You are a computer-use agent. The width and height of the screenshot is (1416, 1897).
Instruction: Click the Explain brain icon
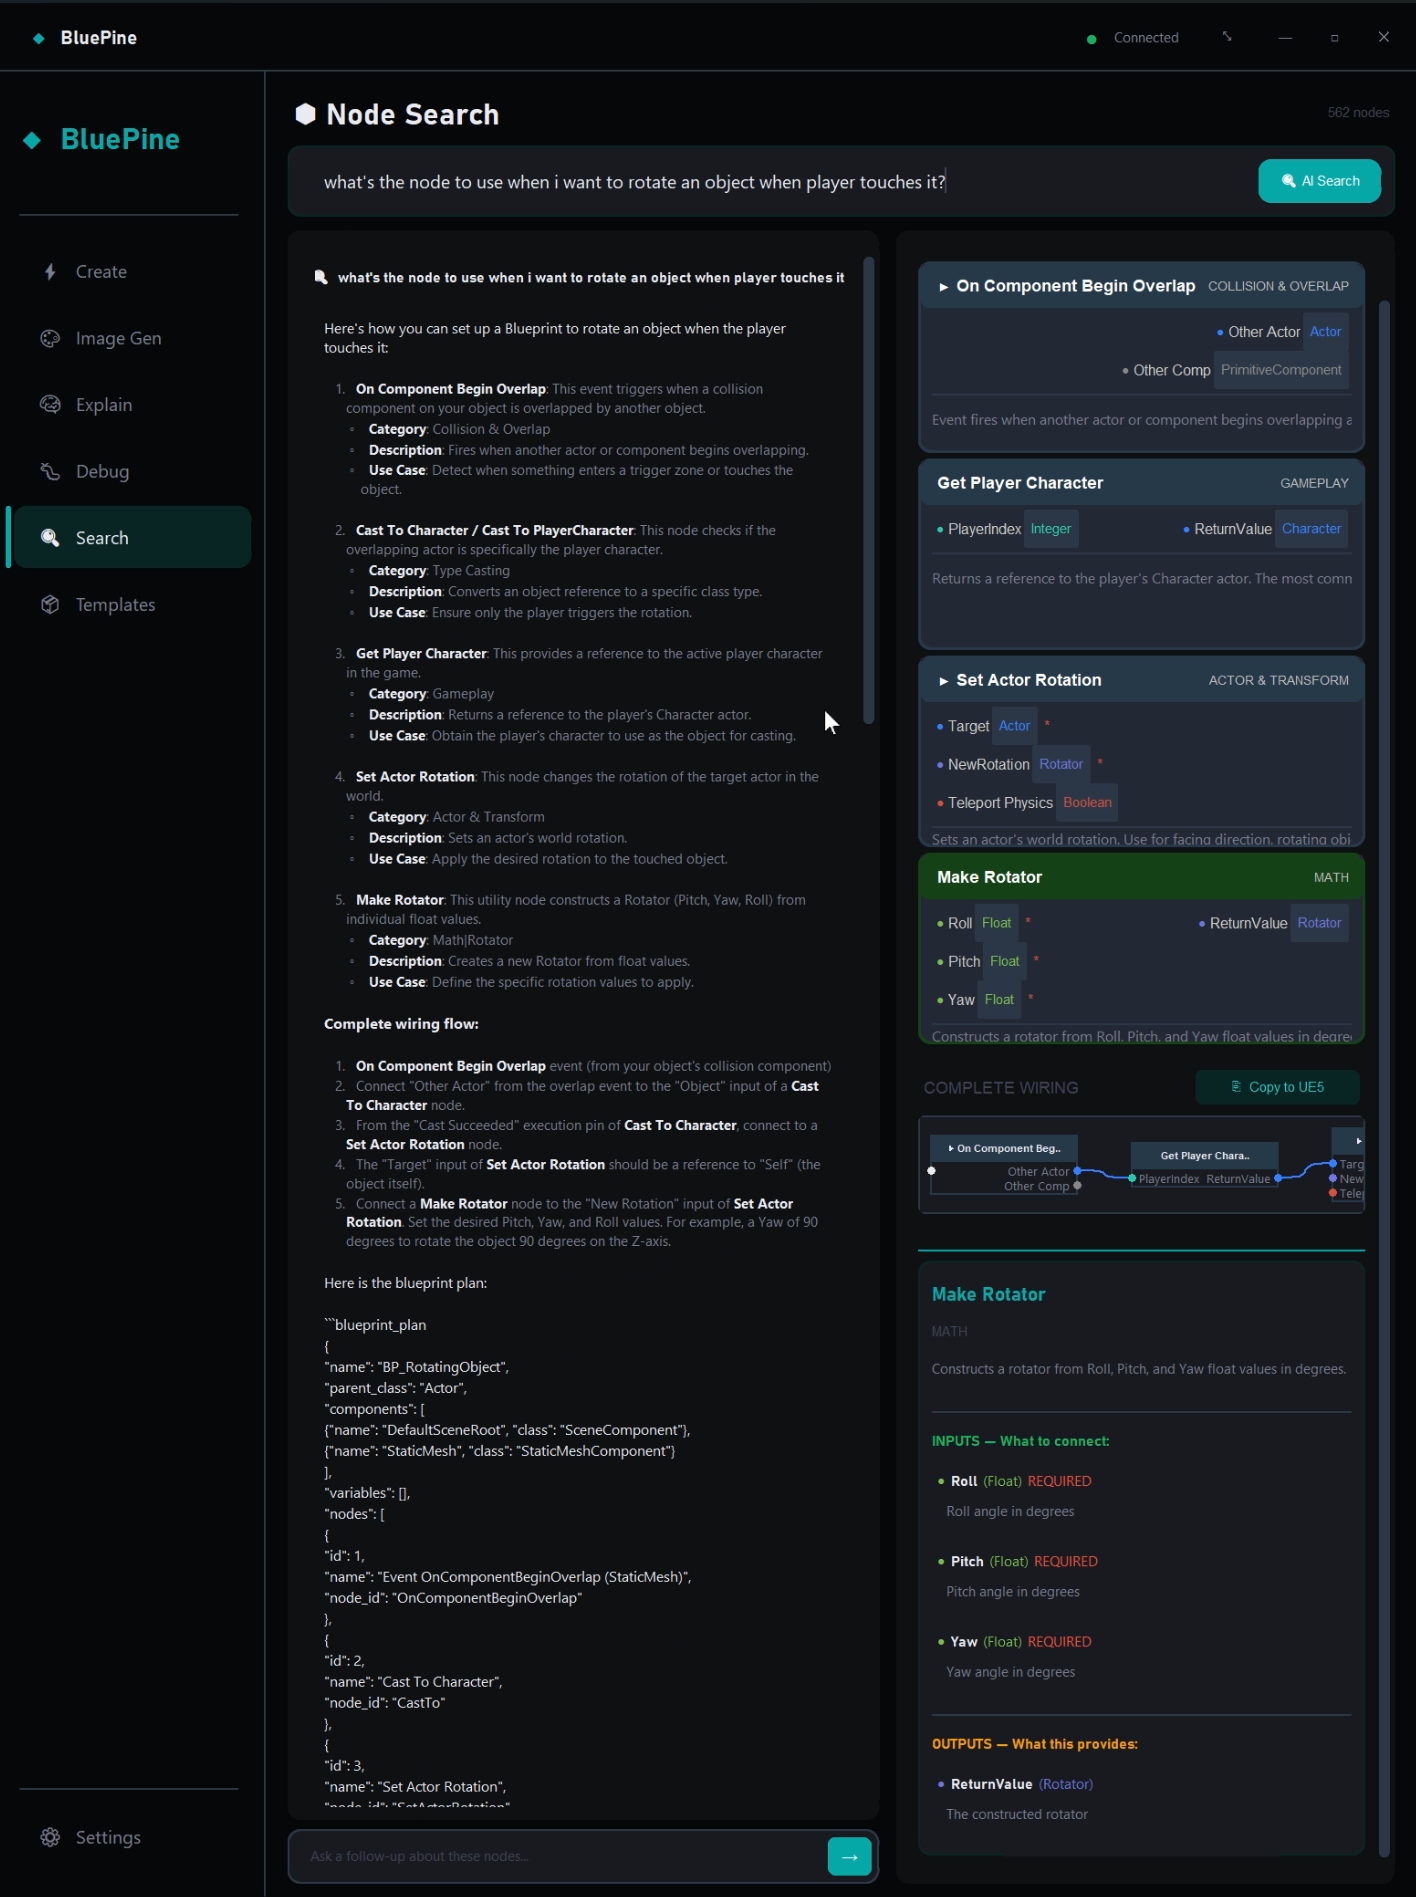(50, 405)
